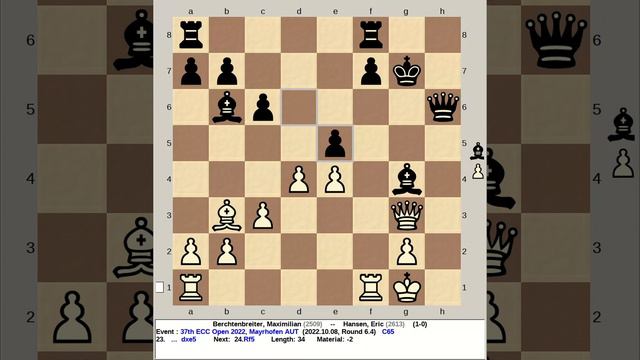640x360 pixels.
Task: Click Black's rating (2613)
Action: pos(395,324)
